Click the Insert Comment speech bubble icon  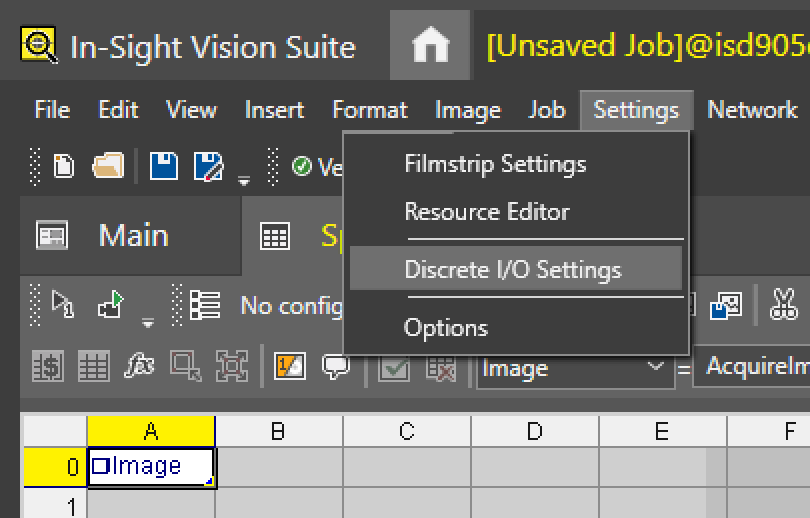click(335, 367)
